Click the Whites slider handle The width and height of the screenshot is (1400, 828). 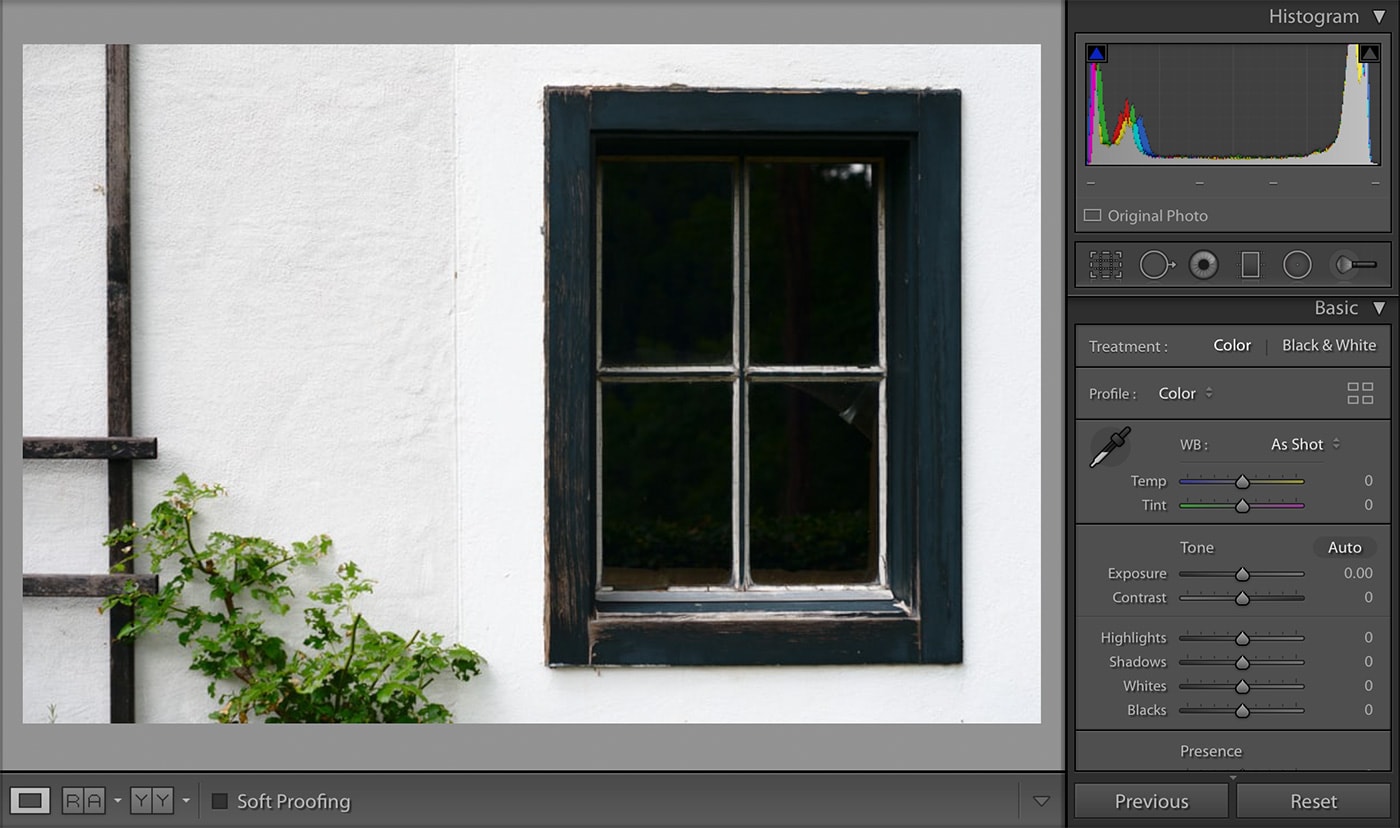[1242, 686]
